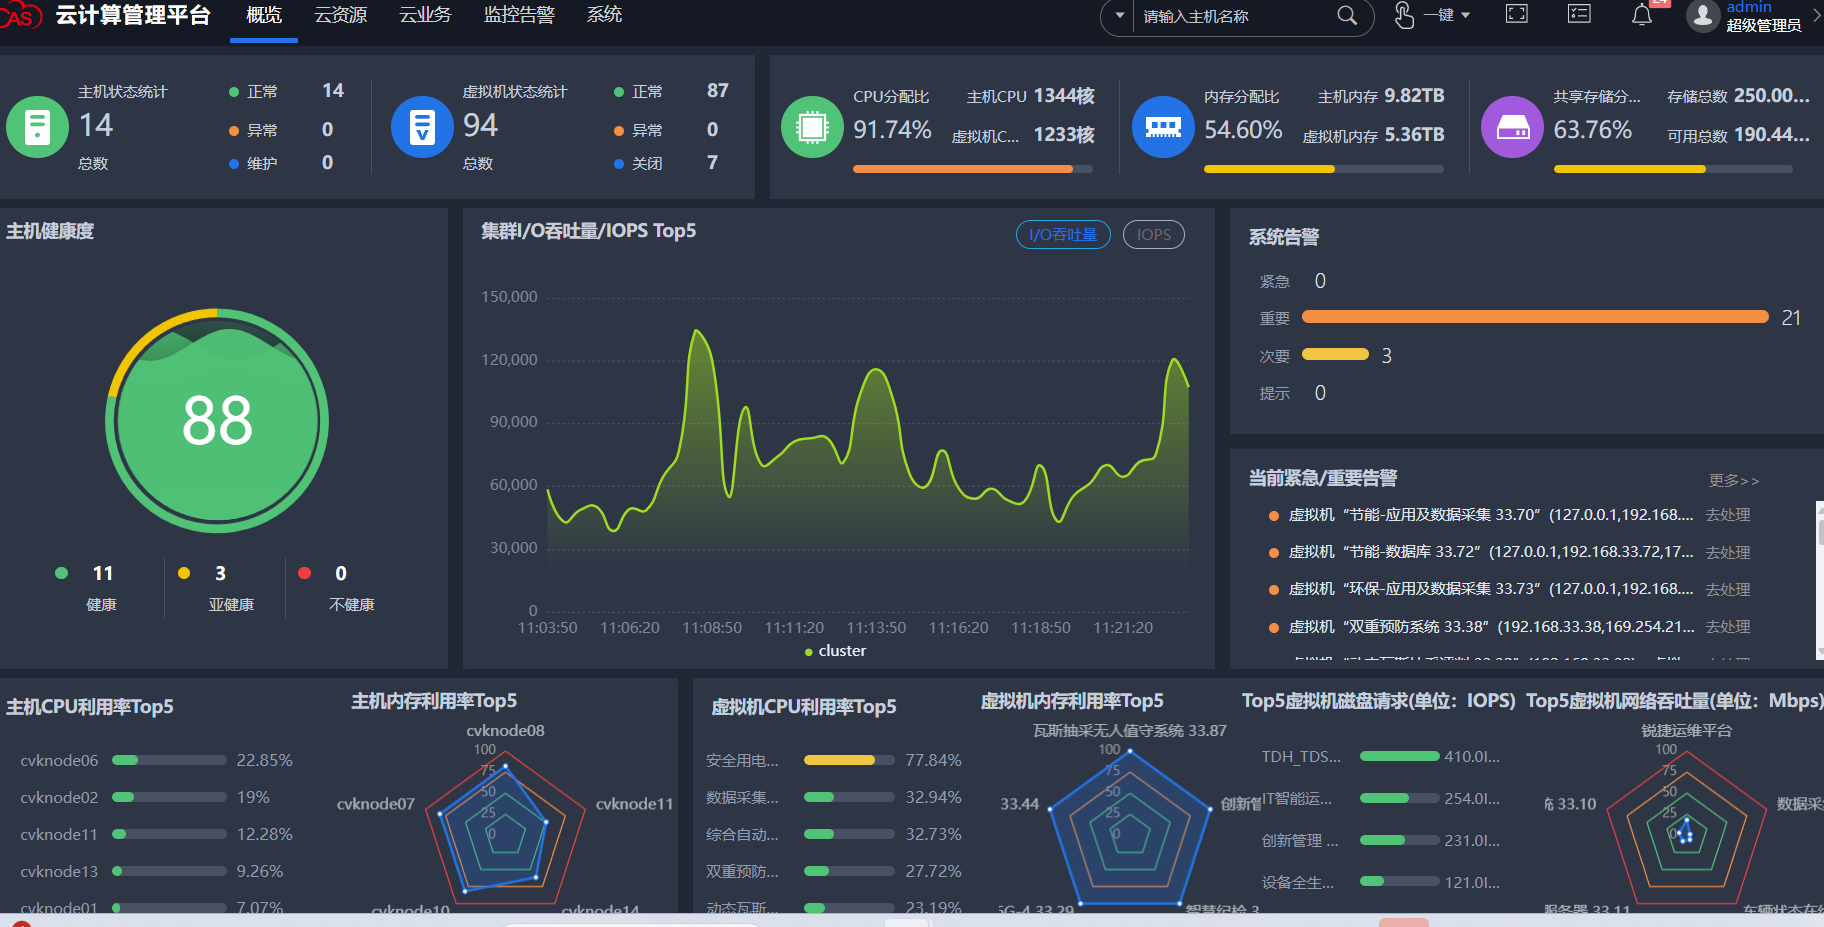Click virtual machine 正常 count 87
Screen dimensions: 1824x927
718,91
